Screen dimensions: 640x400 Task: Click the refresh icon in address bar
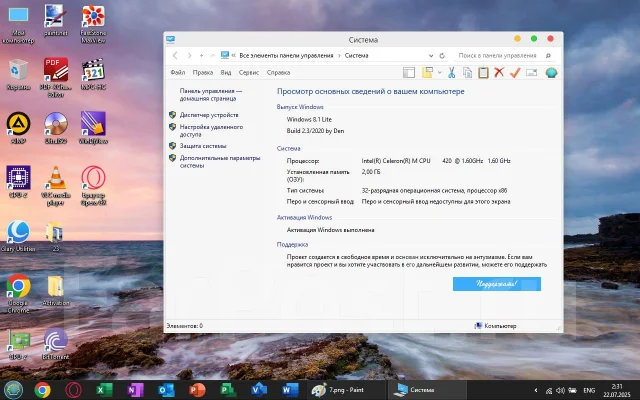pos(442,56)
